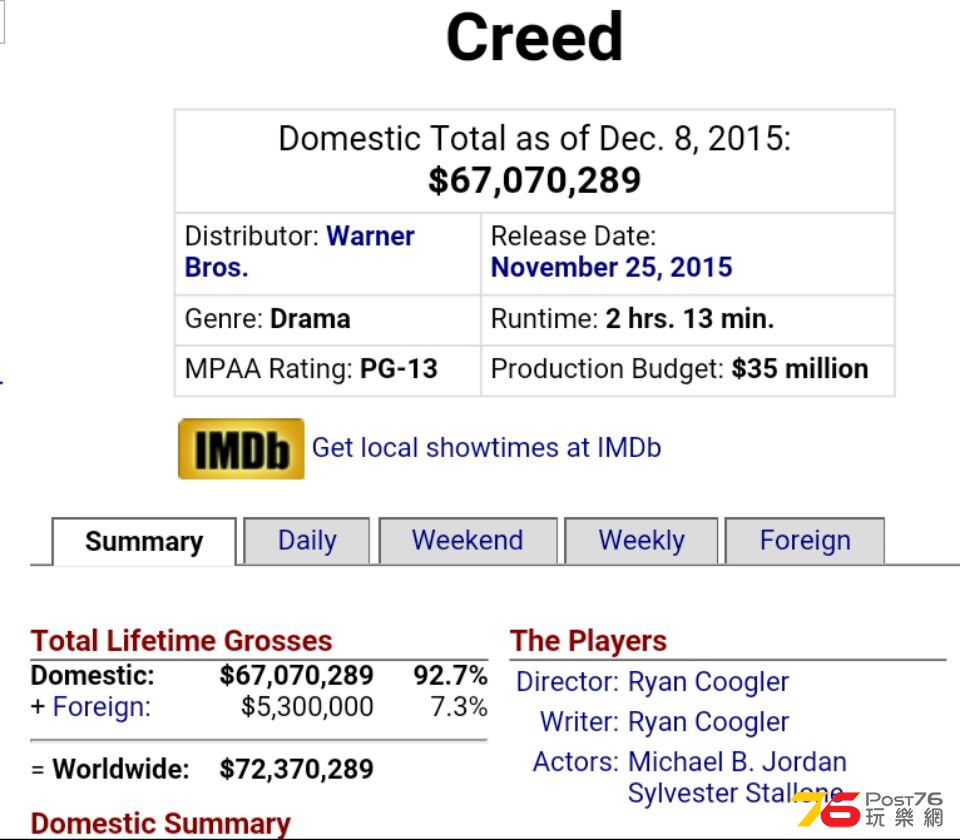Click the Actors label link
The image size is (960, 840).
pyautogui.click(x=576, y=762)
